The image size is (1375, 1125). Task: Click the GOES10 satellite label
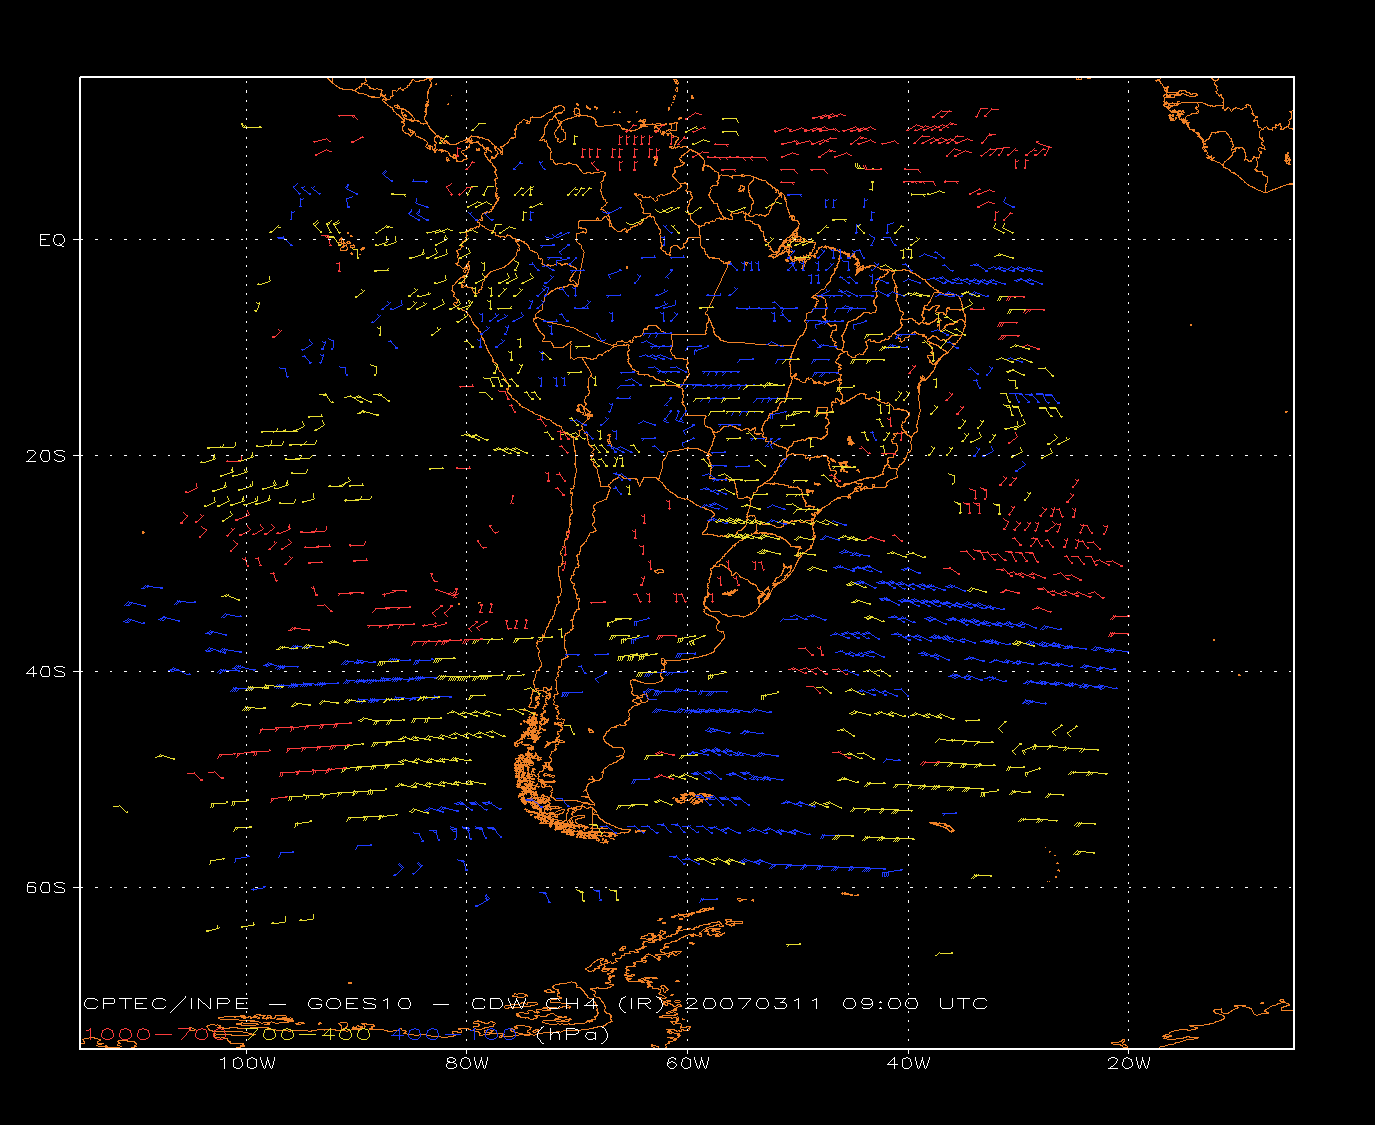pyautogui.click(x=359, y=1004)
